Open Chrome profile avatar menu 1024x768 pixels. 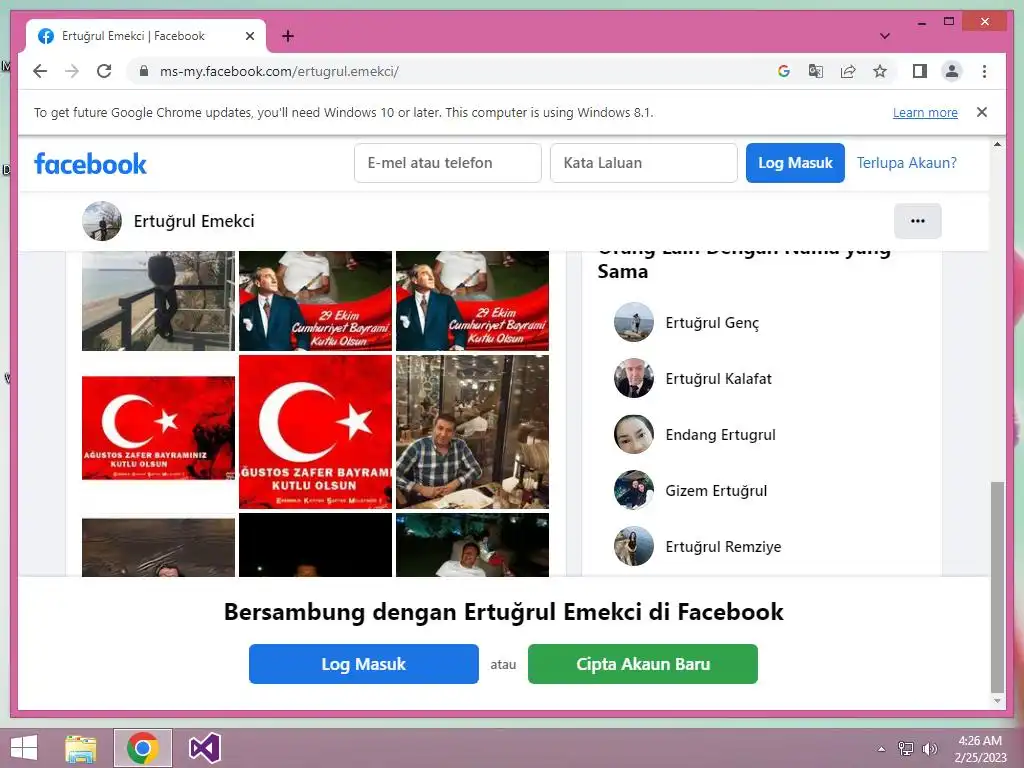[952, 71]
